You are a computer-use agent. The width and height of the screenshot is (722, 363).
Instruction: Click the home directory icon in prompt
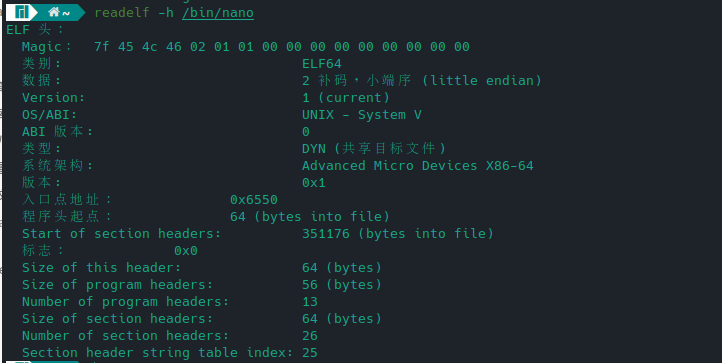pos(54,12)
